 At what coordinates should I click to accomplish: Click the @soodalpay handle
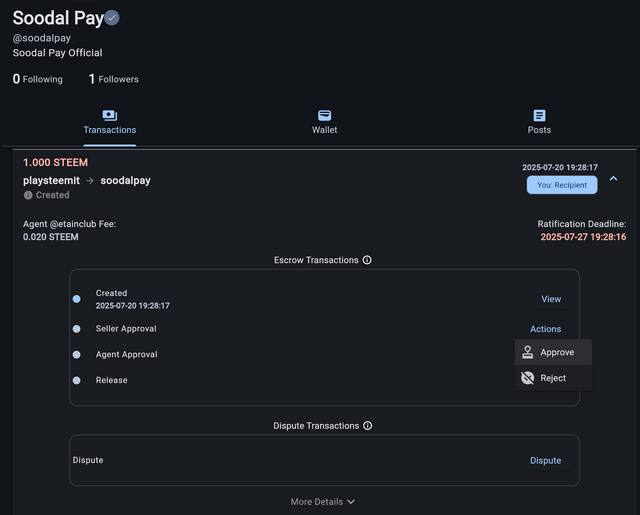42,38
